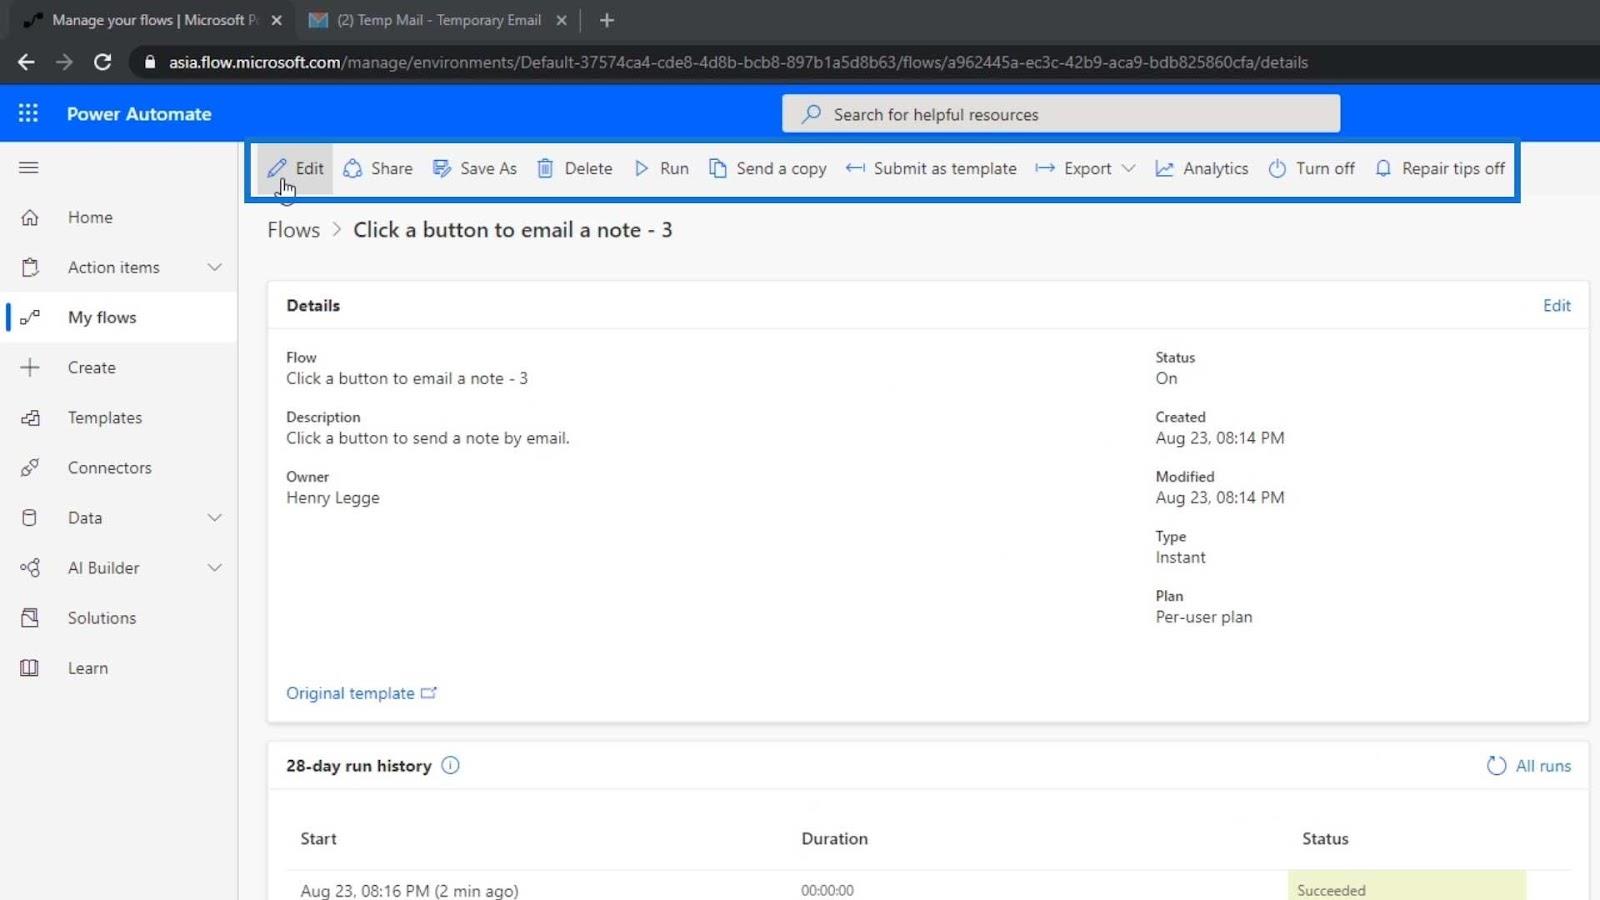The image size is (1600, 900).
Task: Go back in browser history
Action: tap(26, 62)
